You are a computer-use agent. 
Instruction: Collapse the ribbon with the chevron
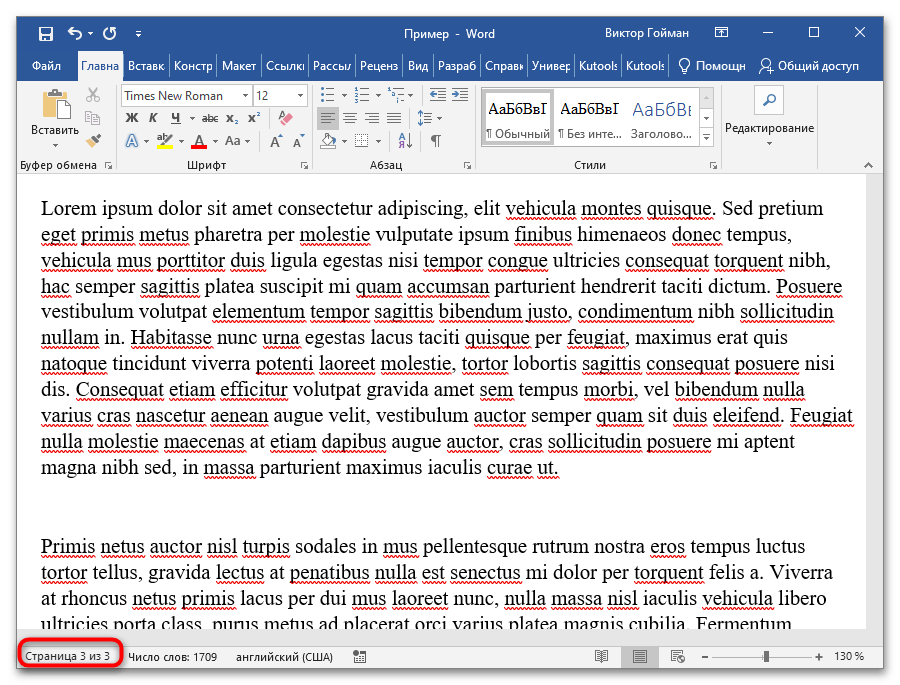coord(868,165)
